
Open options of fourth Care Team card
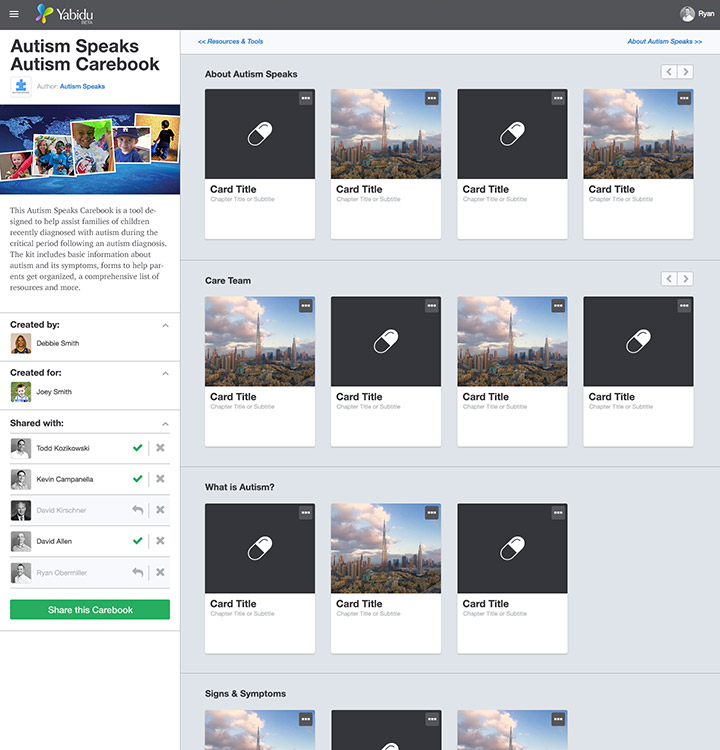[684, 306]
